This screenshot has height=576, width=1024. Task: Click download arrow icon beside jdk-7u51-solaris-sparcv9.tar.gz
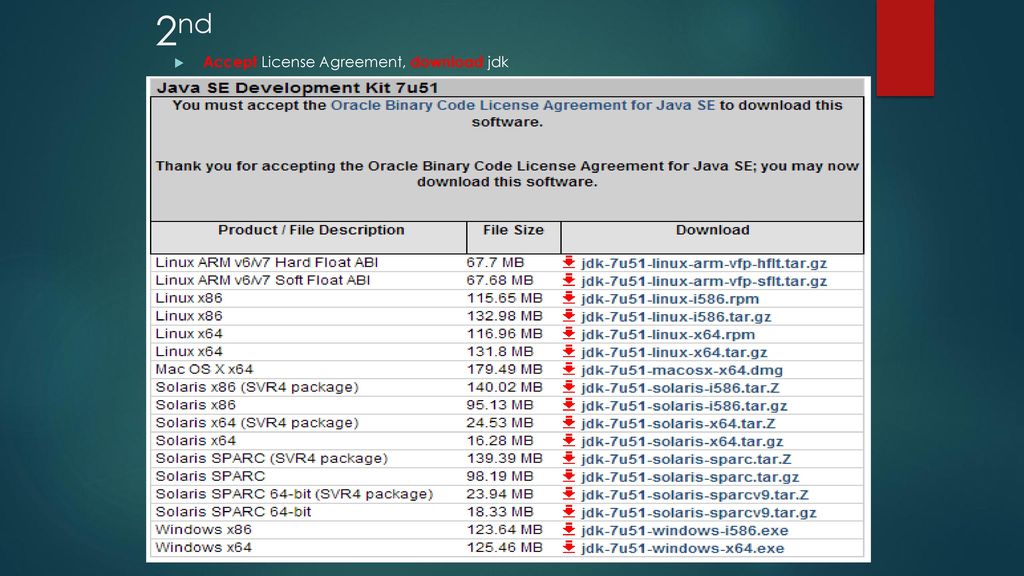(x=569, y=512)
